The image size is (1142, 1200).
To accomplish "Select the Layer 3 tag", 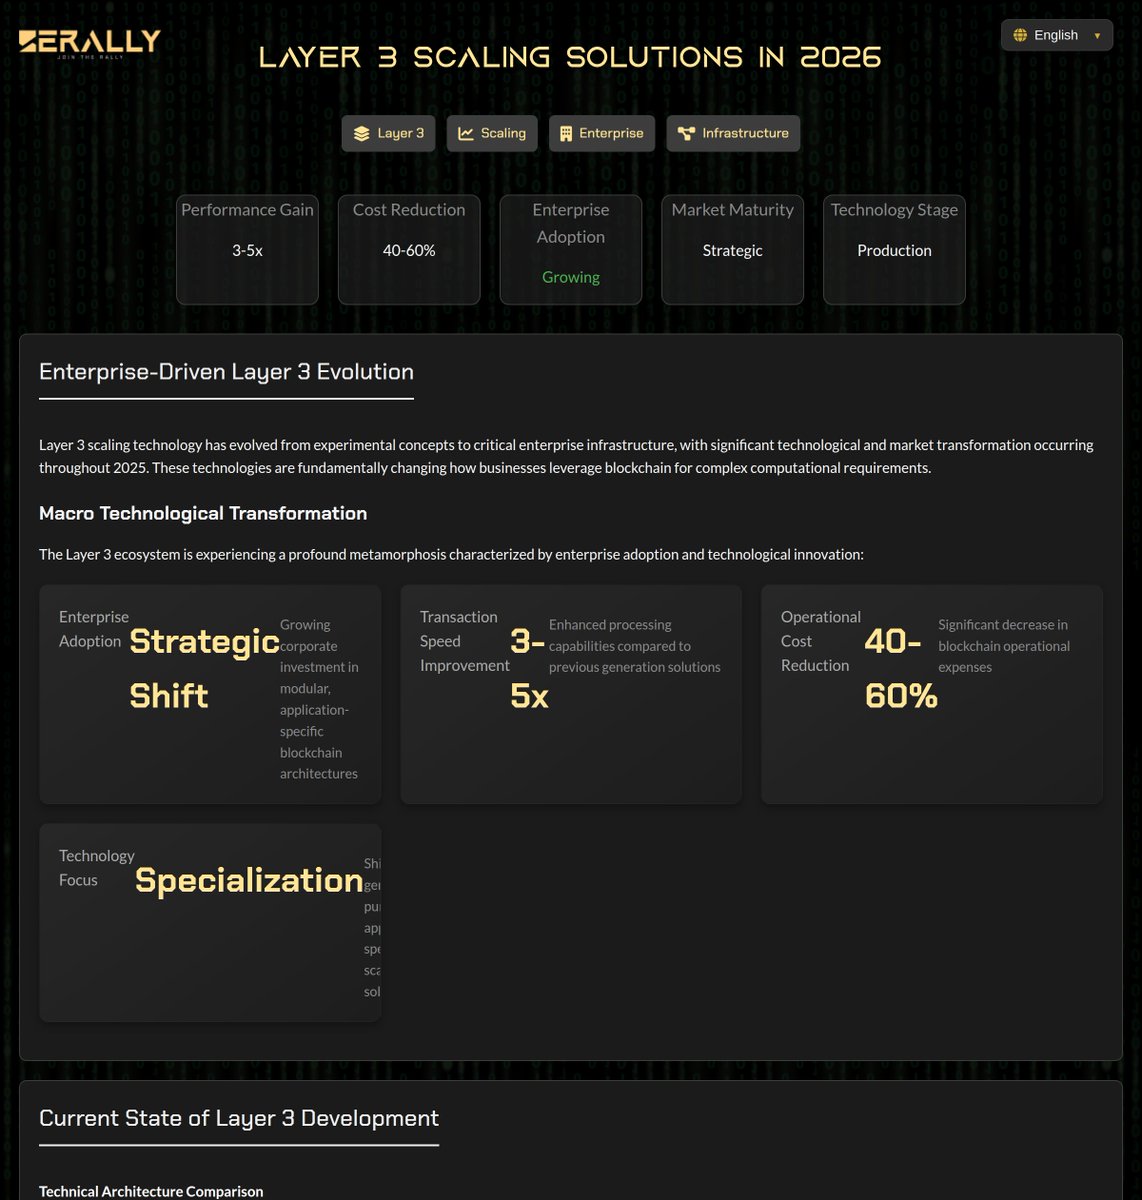I will pyautogui.click(x=388, y=133).
